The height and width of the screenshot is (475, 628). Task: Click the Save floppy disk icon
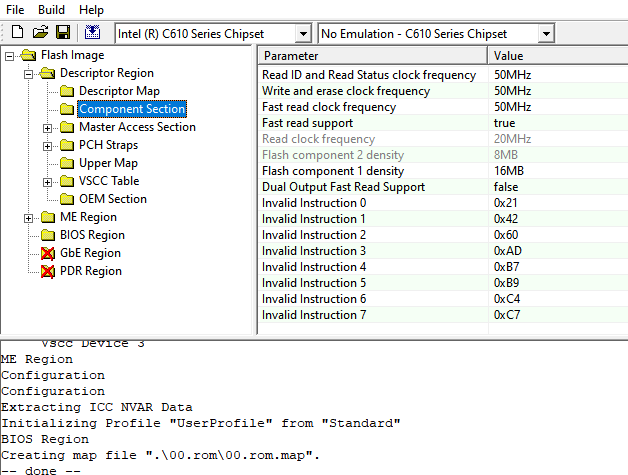point(62,33)
